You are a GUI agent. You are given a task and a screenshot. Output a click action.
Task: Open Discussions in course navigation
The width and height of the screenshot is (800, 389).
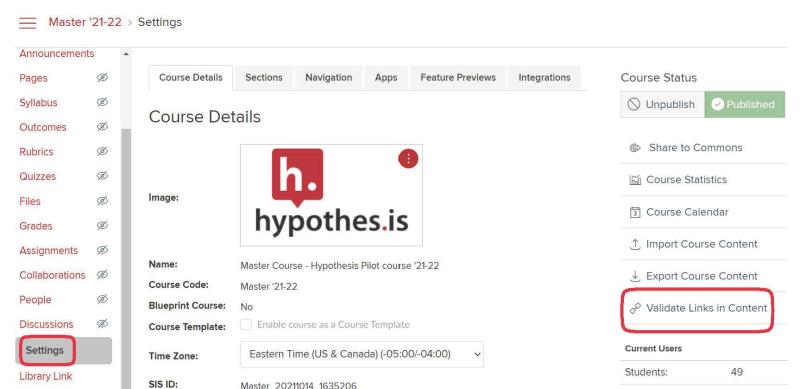[46, 324]
